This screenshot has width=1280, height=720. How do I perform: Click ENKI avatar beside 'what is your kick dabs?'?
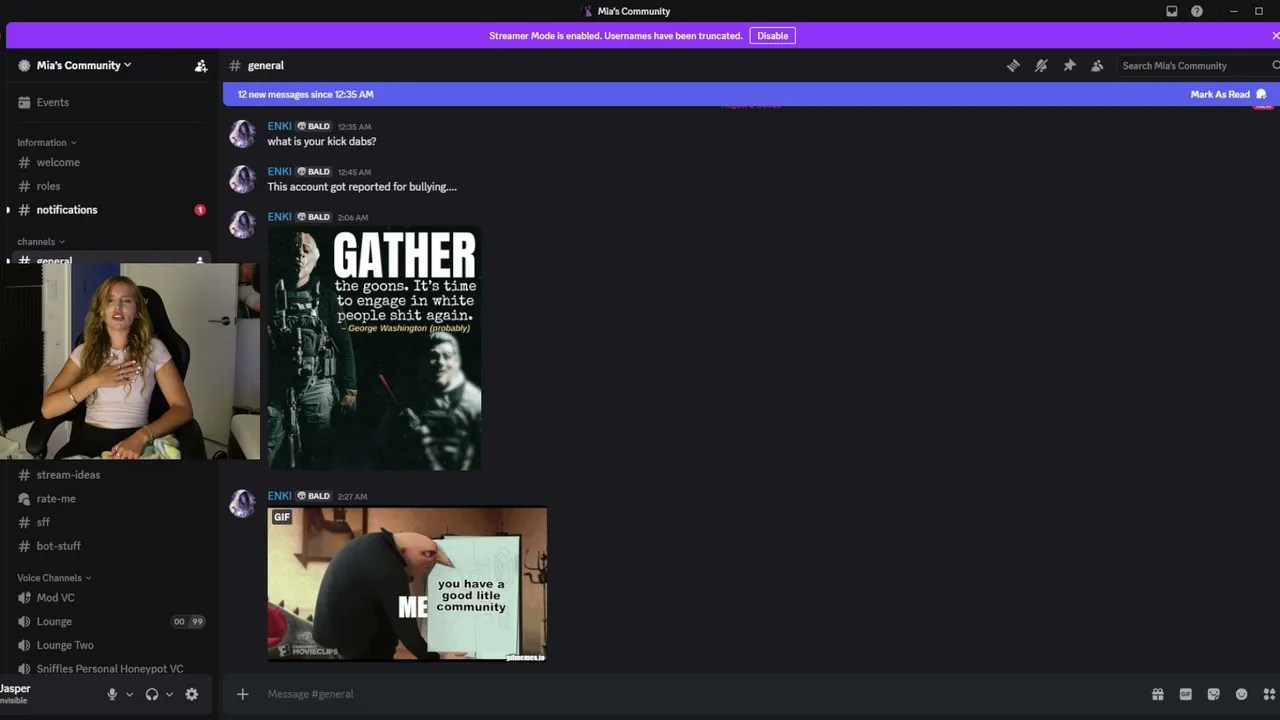pos(242,134)
